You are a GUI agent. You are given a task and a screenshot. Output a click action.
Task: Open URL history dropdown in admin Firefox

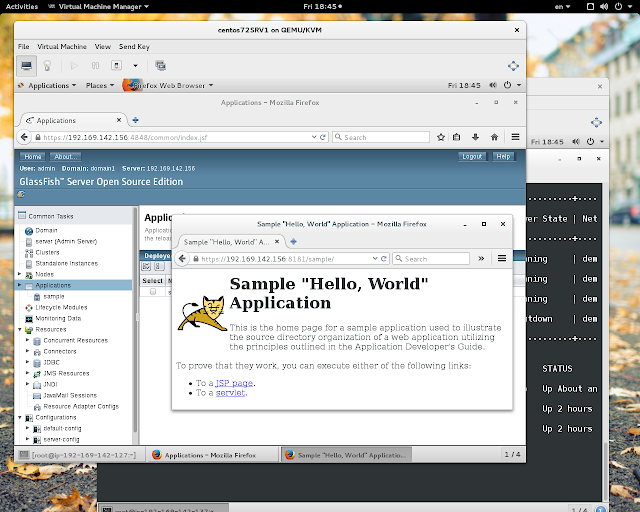[314, 137]
